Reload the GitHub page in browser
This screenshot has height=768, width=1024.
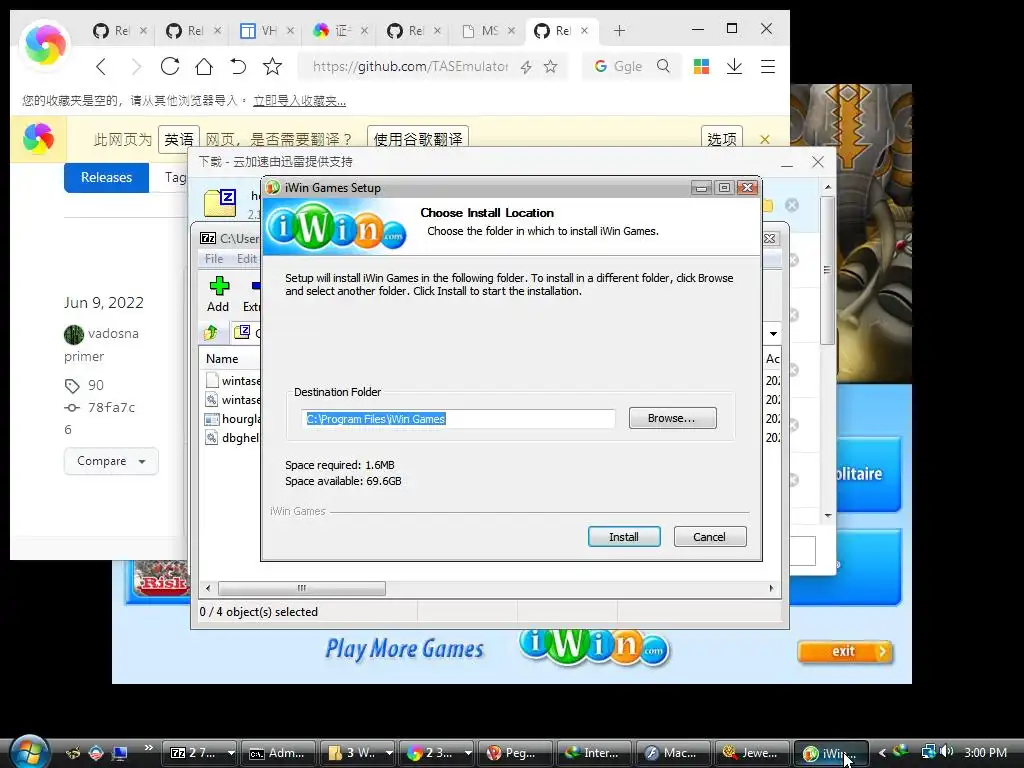tap(170, 66)
